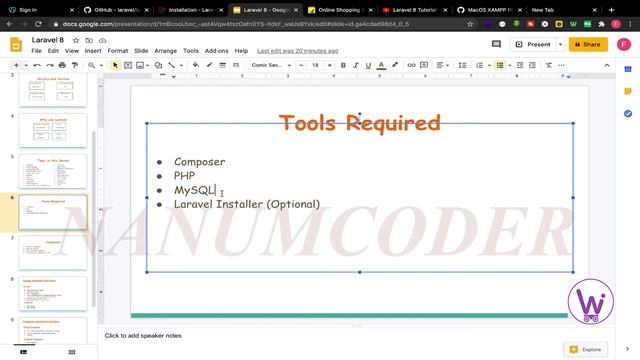Image resolution: width=640 pixels, height=360 pixels.
Task: Click the insert image icon
Action: [x=140, y=65]
